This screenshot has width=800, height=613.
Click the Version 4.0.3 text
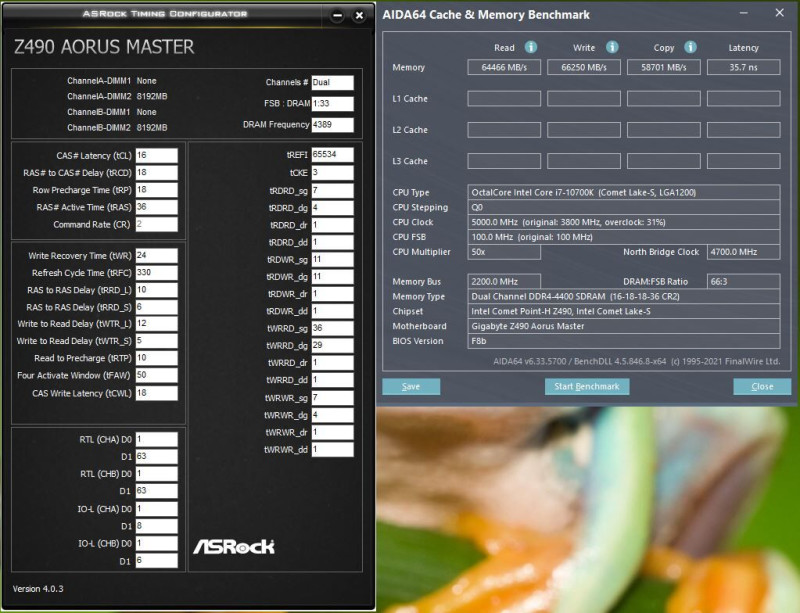point(38,589)
